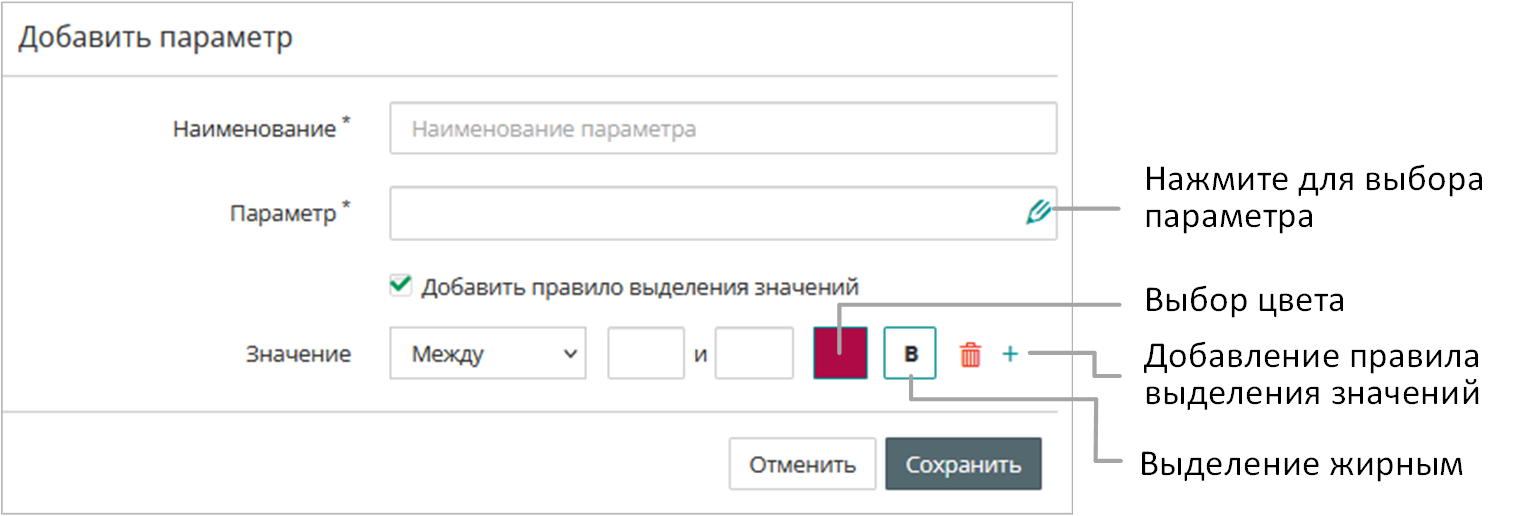
Task: Click the pencil icon to choose a parameter
Action: (x=1038, y=212)
